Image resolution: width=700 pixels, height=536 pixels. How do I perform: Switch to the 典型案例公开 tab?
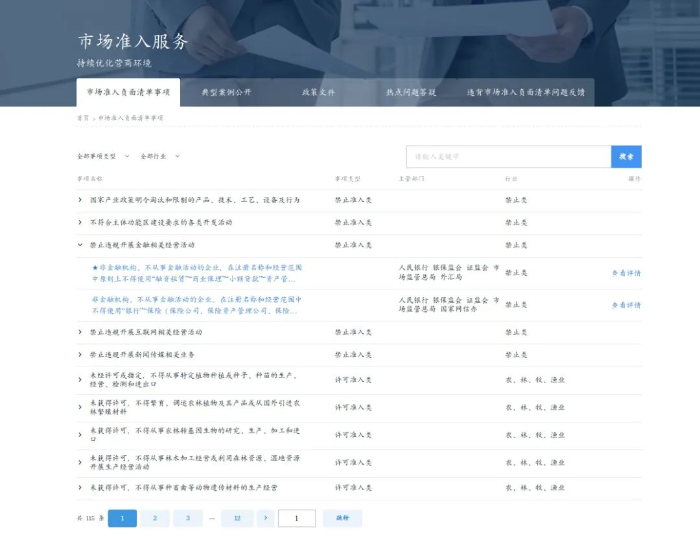click(226, 92)
